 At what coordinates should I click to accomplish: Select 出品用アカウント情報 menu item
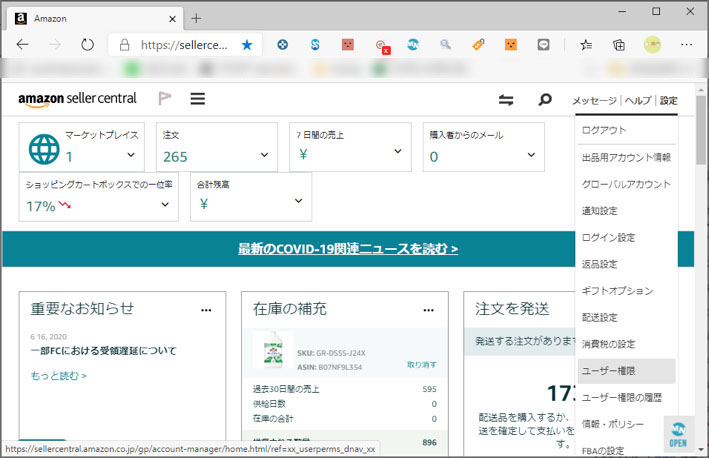626,157
